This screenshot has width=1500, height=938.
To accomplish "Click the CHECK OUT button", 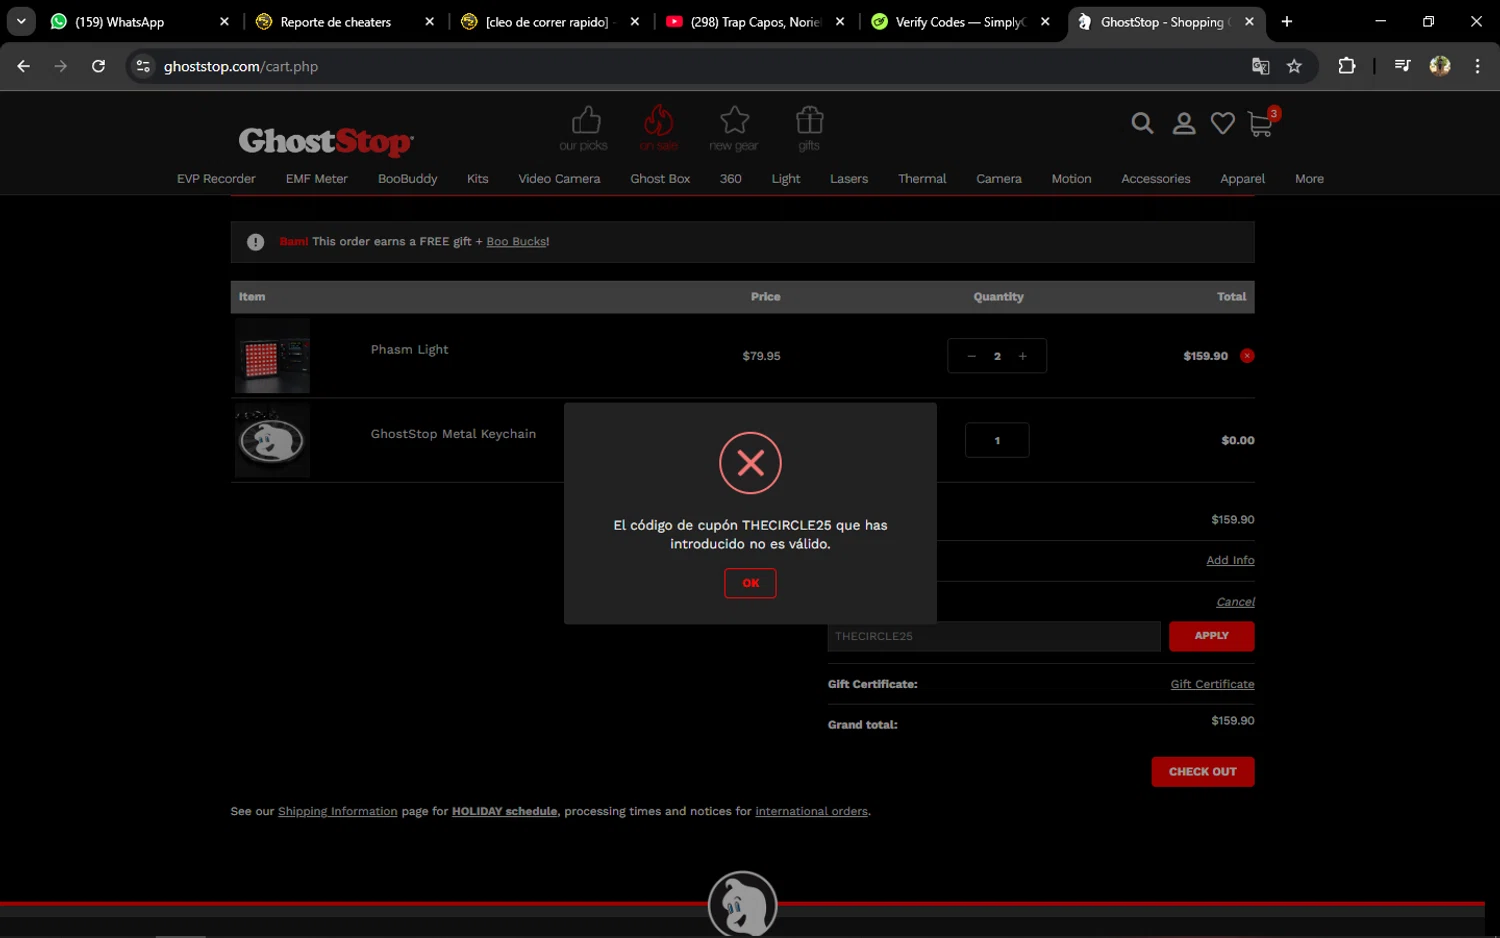I will [x=1202, y=772].
